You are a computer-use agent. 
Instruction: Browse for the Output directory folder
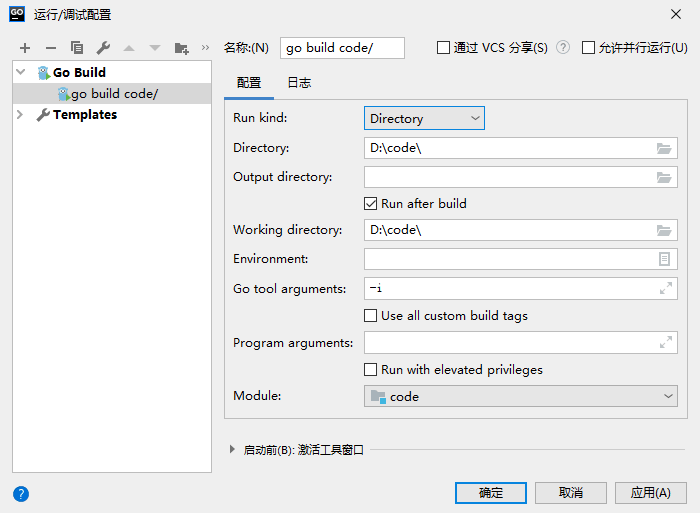[664, 177]
